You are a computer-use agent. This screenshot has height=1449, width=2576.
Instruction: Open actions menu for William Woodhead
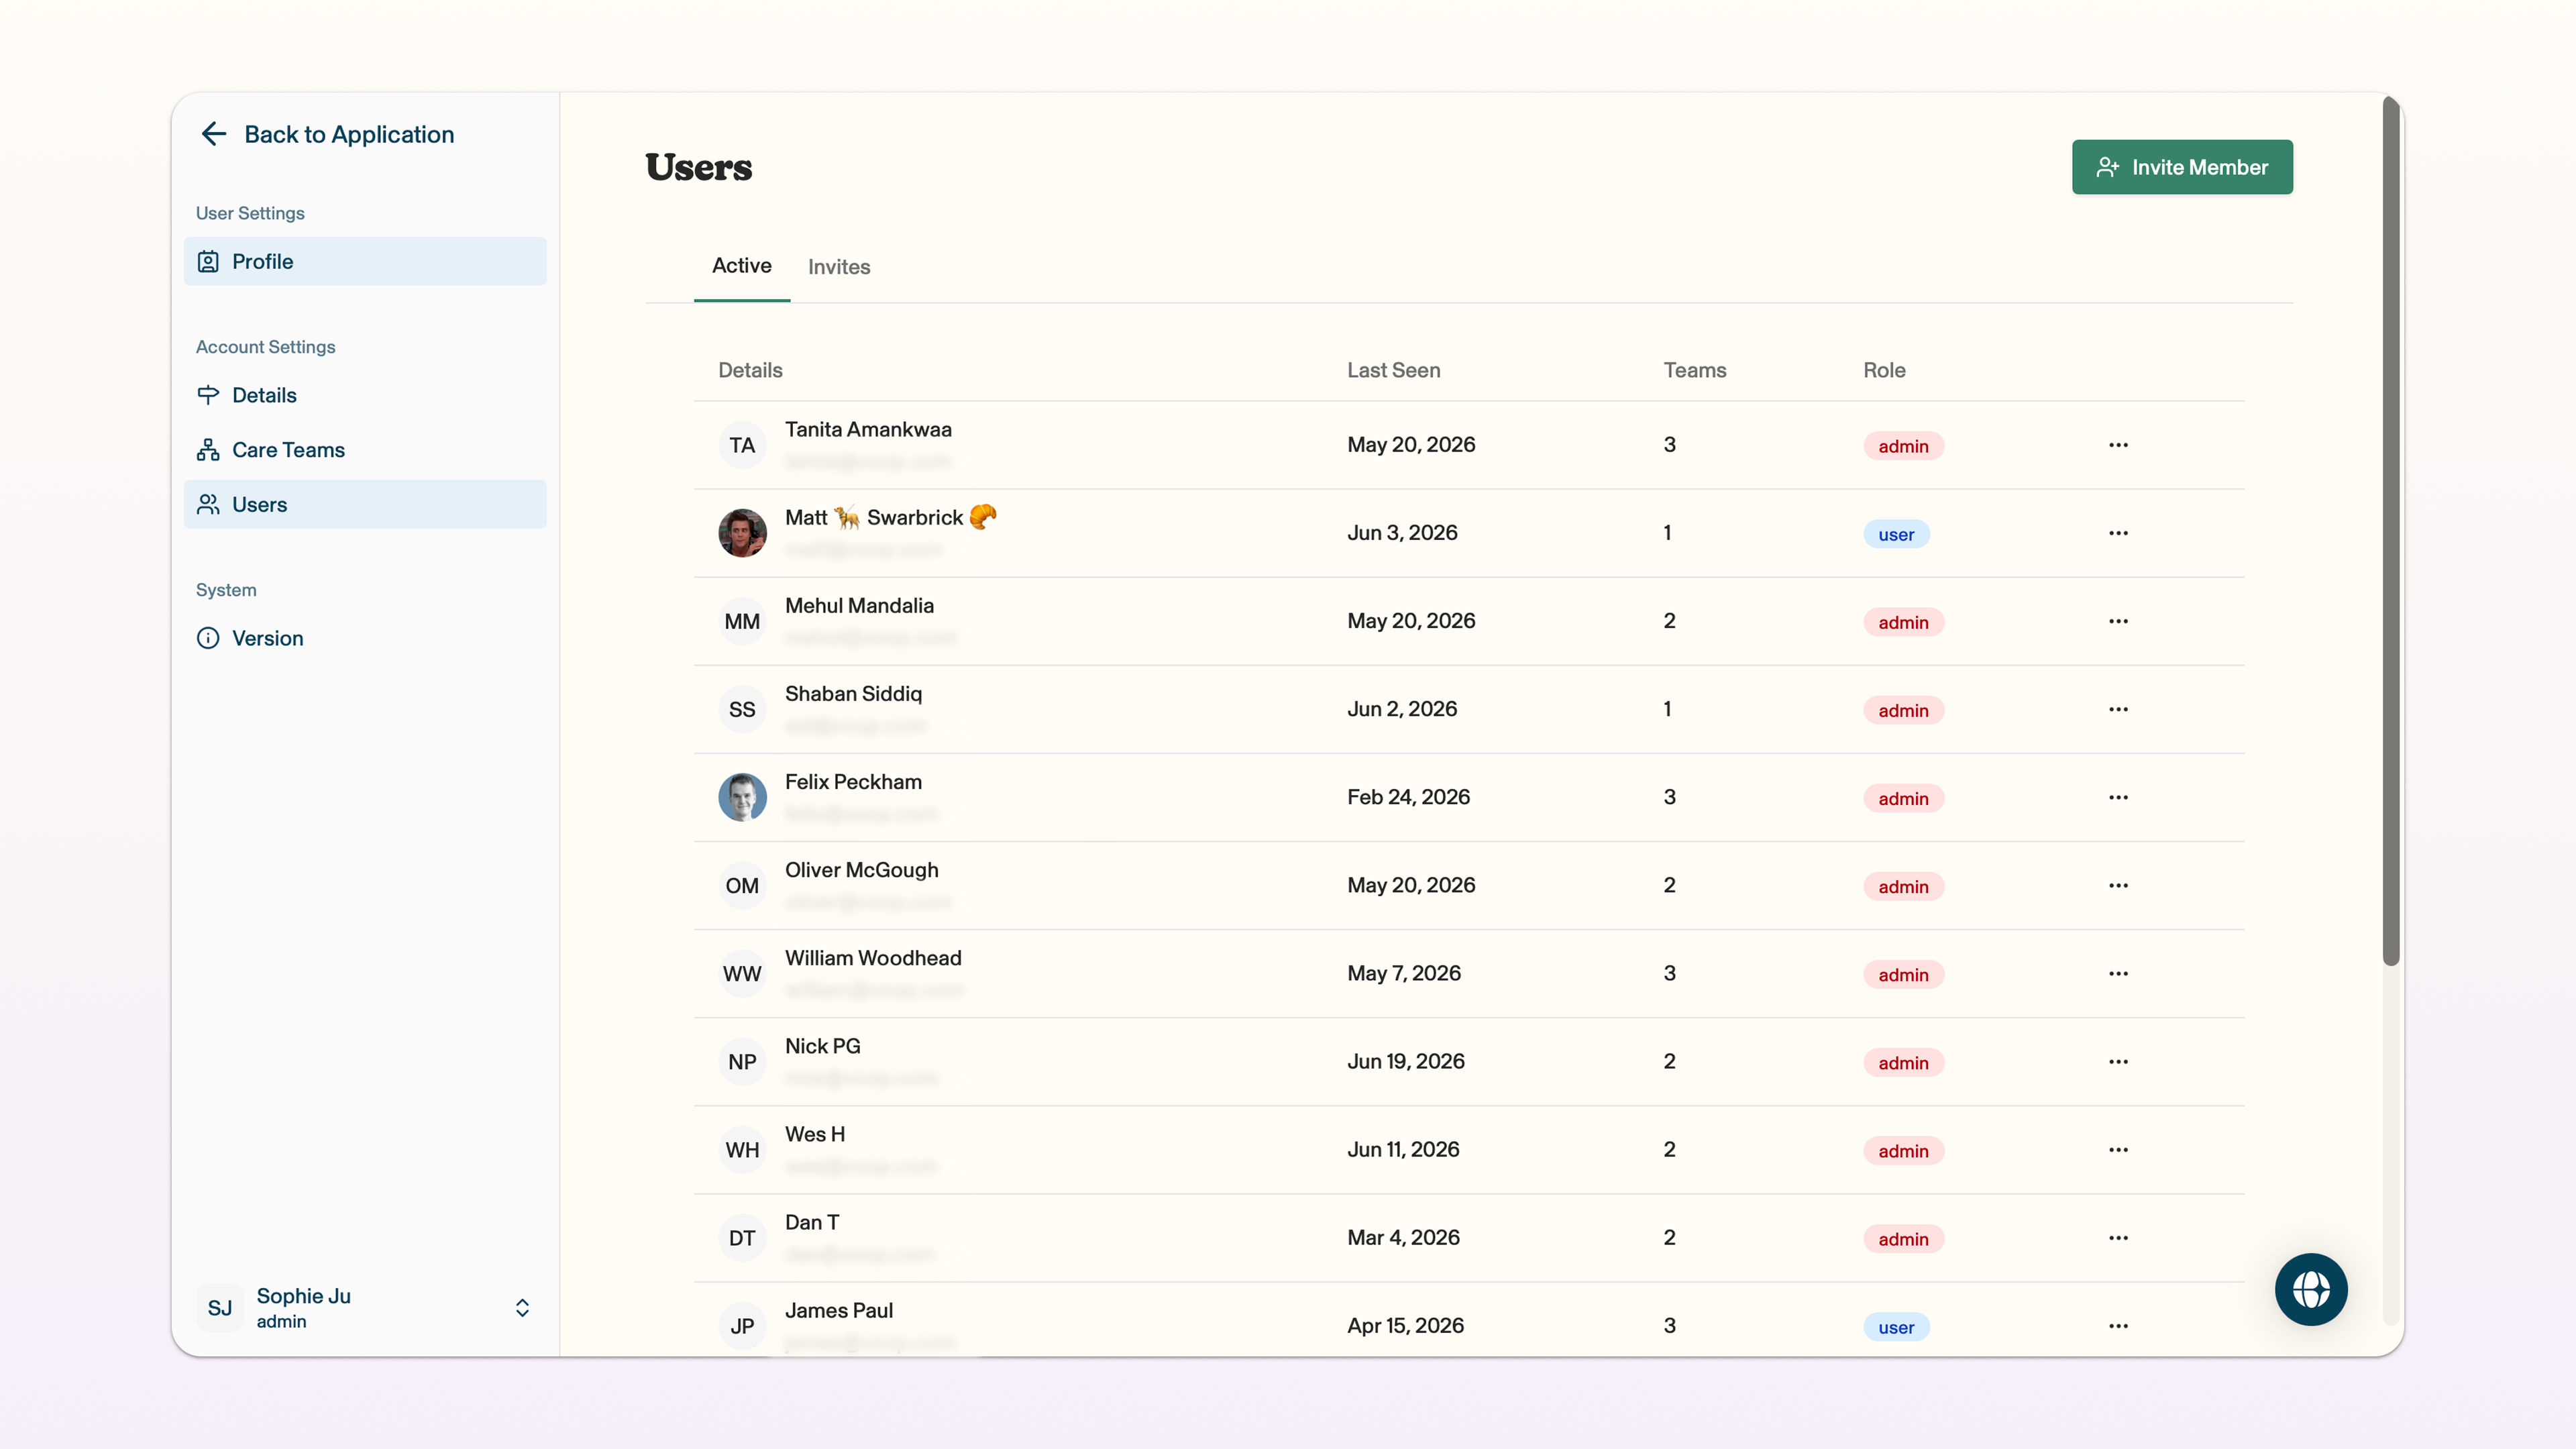point(2118,973)
